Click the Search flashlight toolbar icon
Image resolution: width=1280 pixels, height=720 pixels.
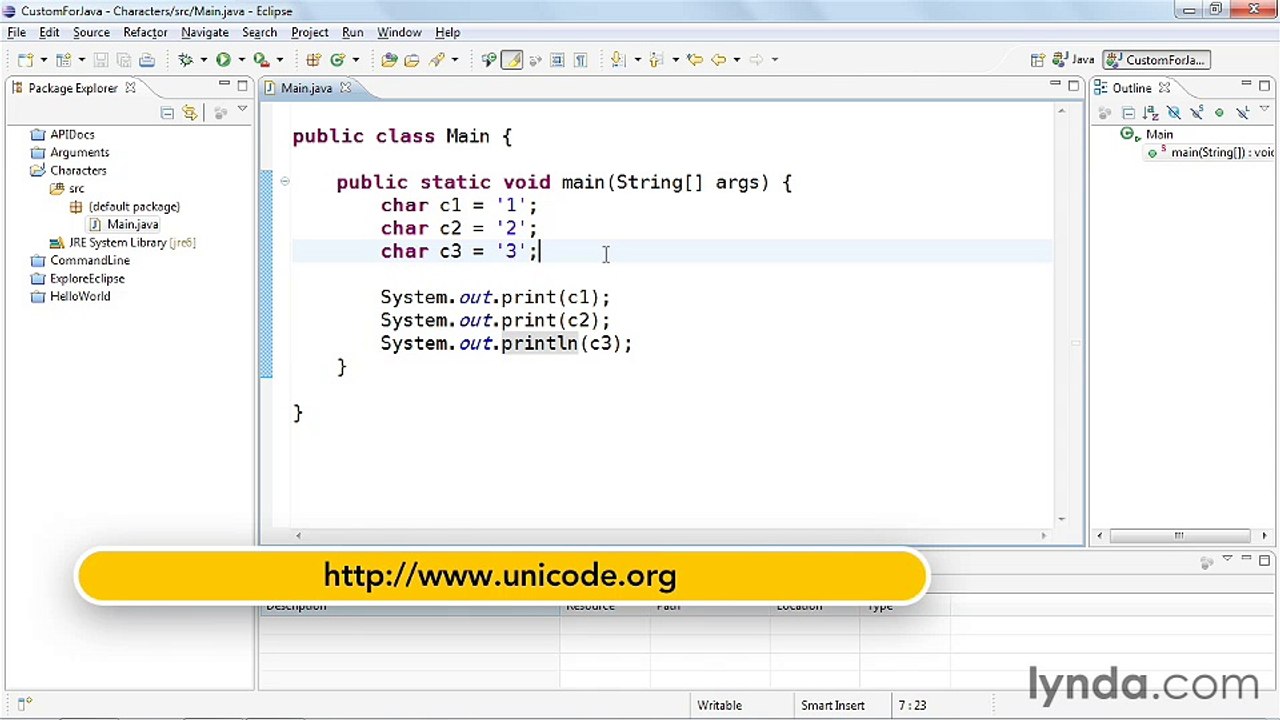(x=436, y=60)
